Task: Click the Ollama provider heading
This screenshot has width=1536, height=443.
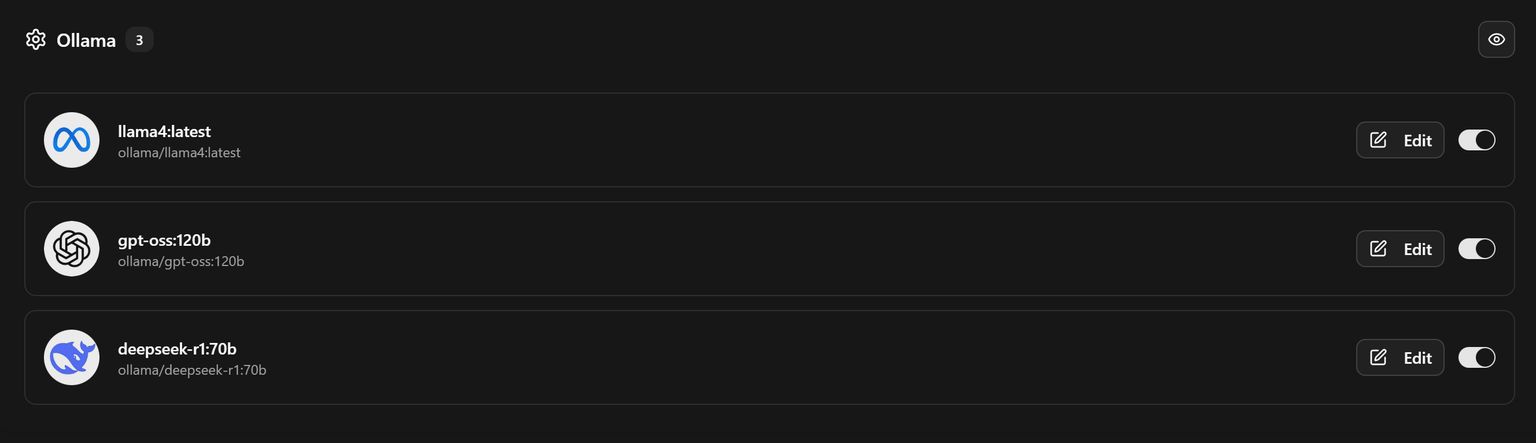Action: [86, 41]
